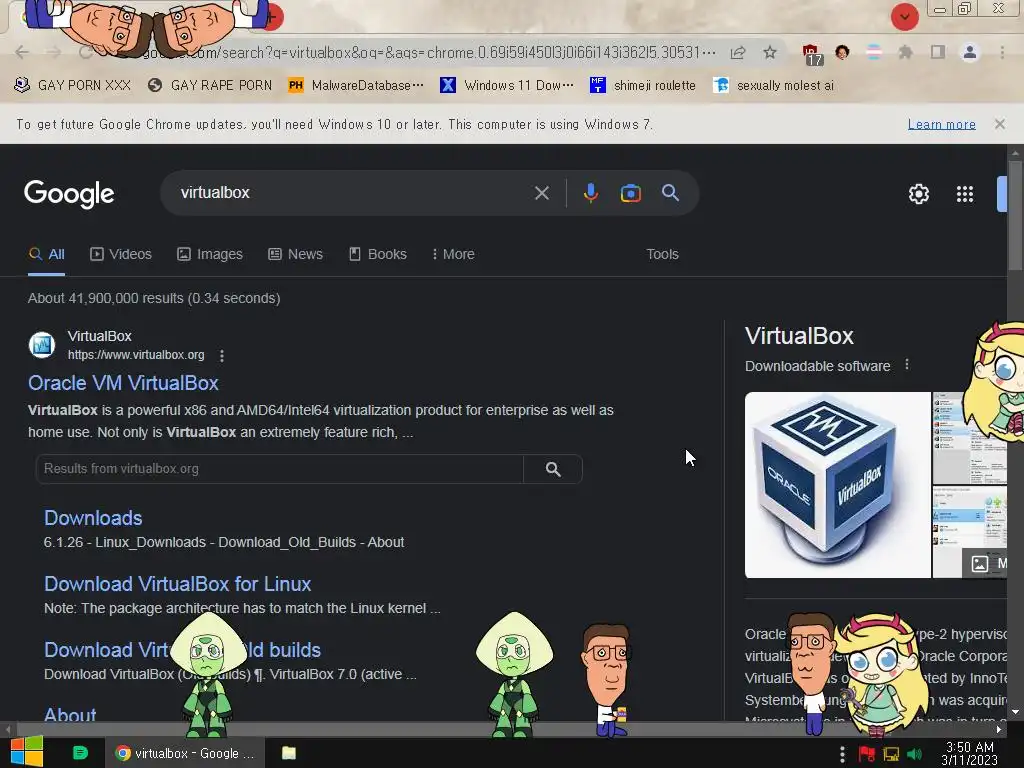Go back using the browser back arrow
The image size is (1024, 768).
[22, 52]
